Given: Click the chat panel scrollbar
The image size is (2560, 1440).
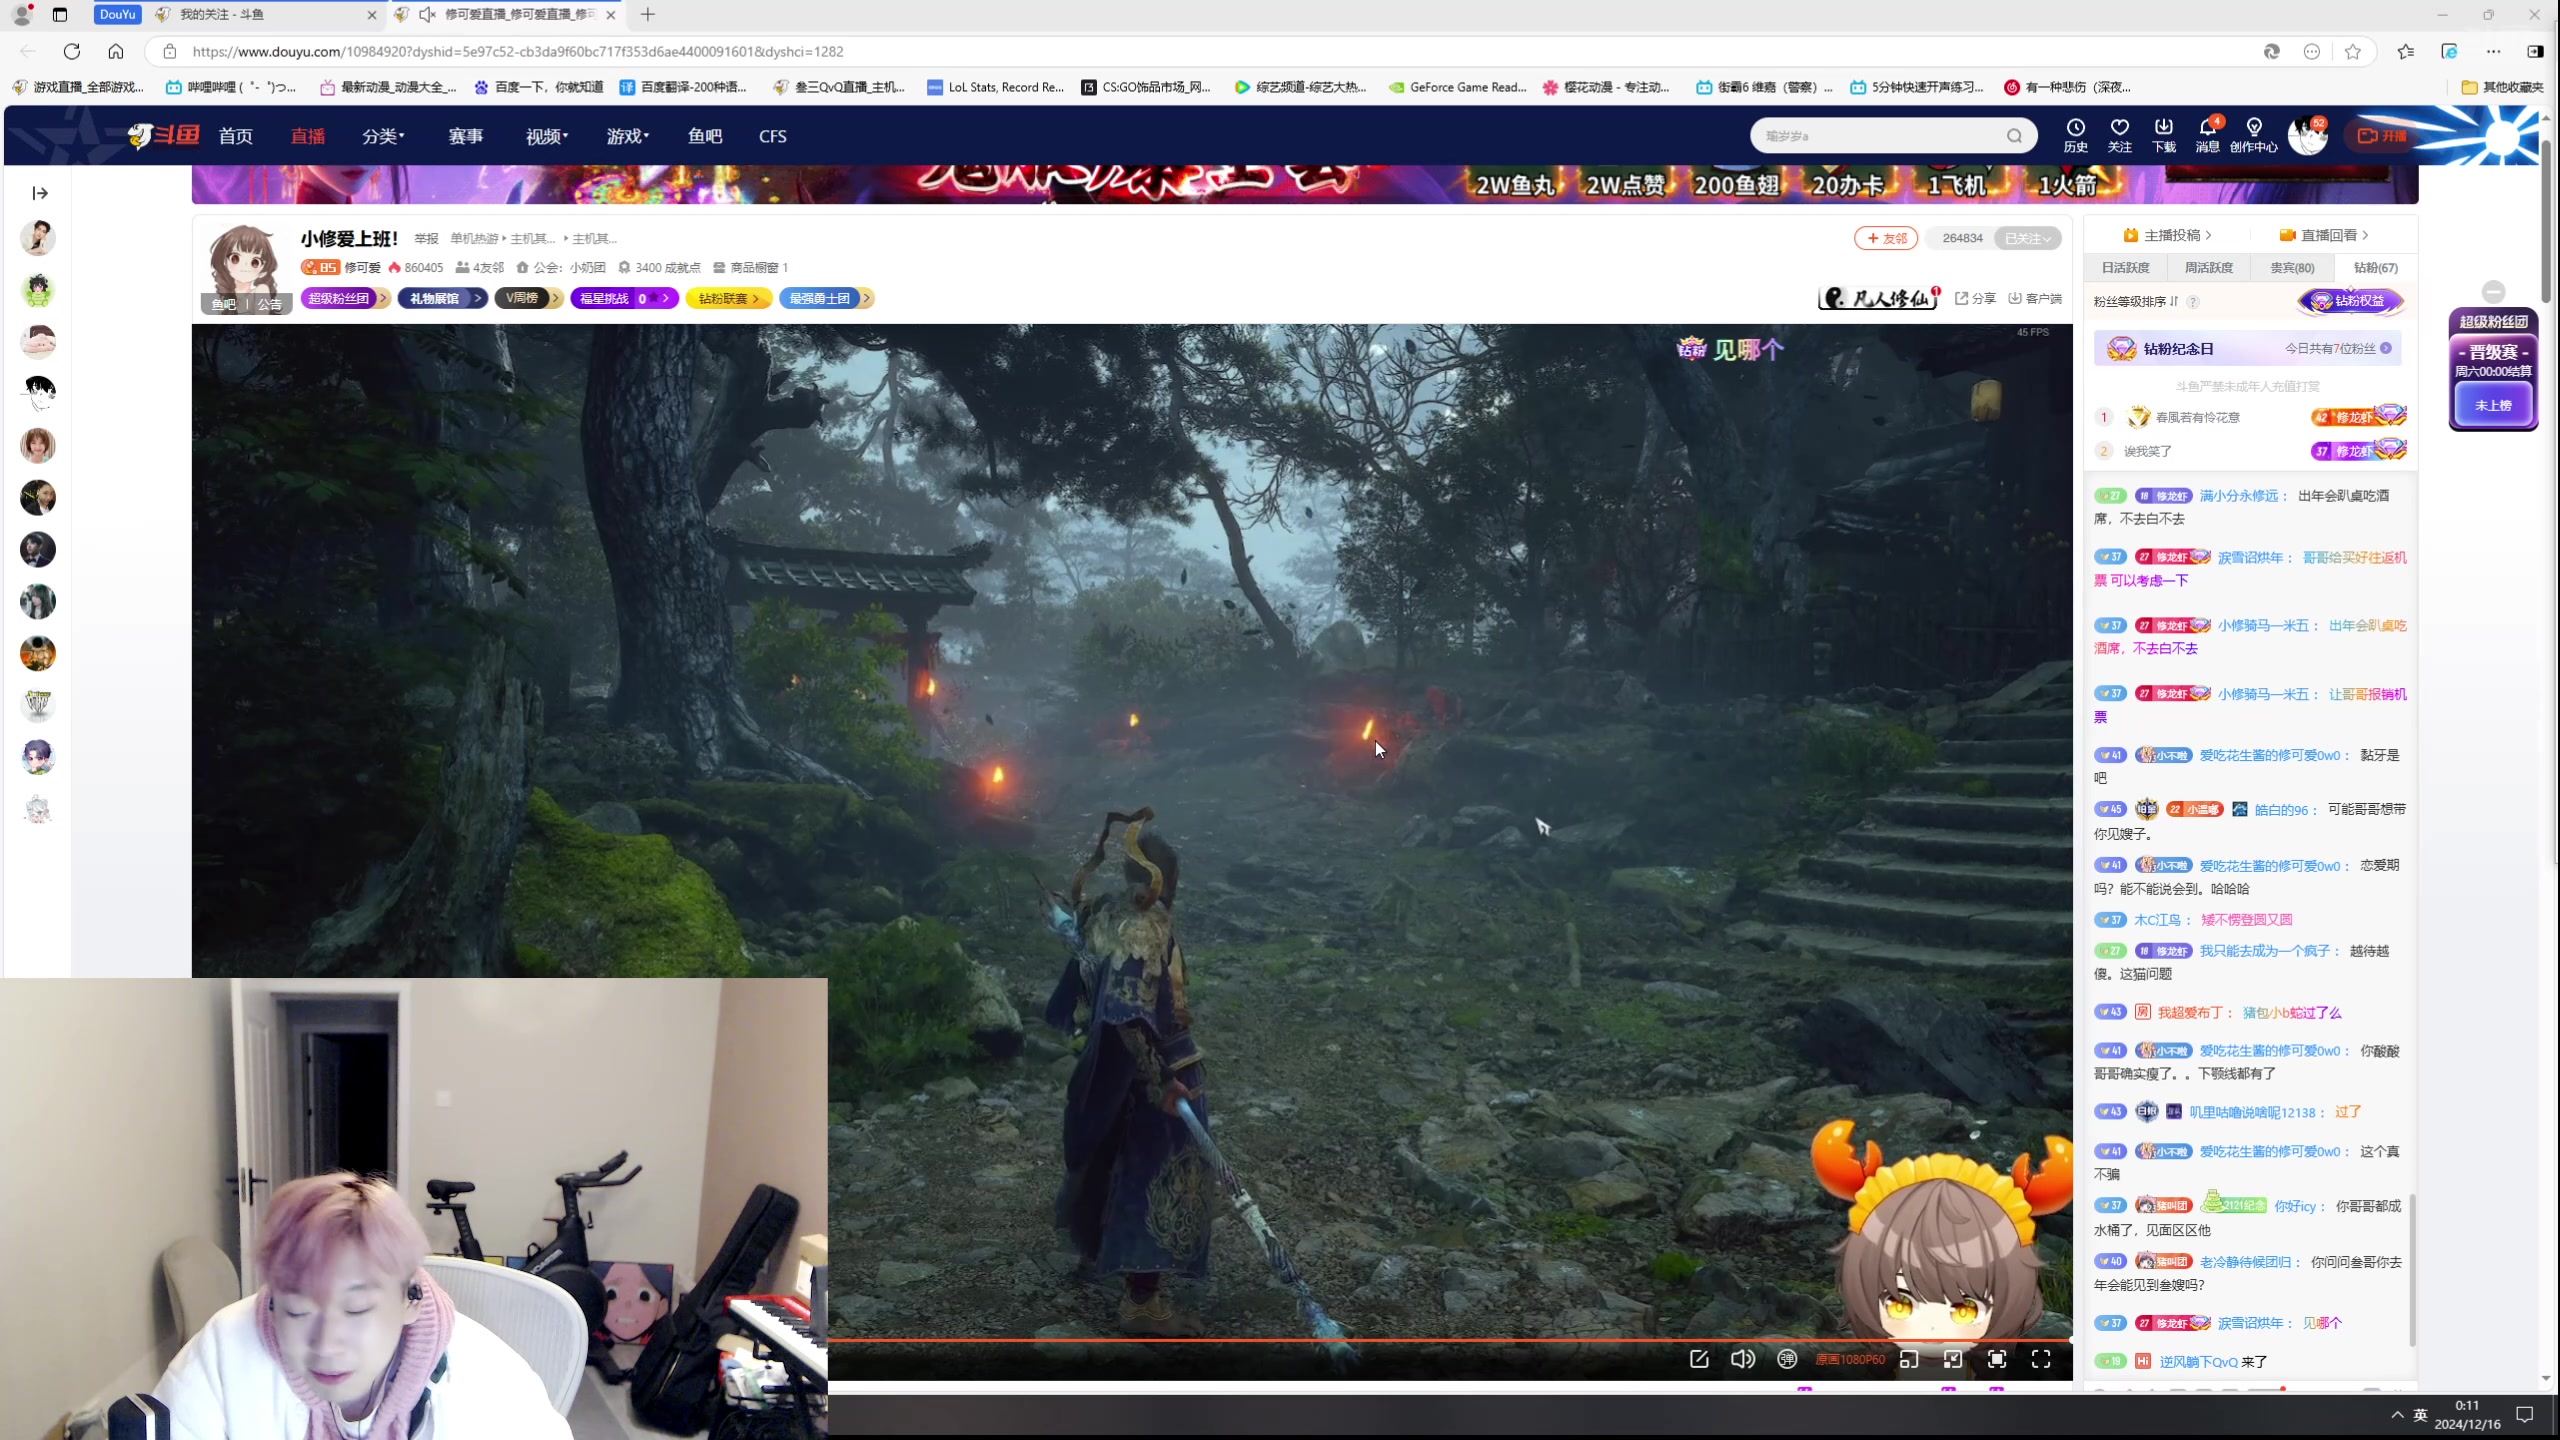Looking at the screenshot, I should click(2412, 1270).
